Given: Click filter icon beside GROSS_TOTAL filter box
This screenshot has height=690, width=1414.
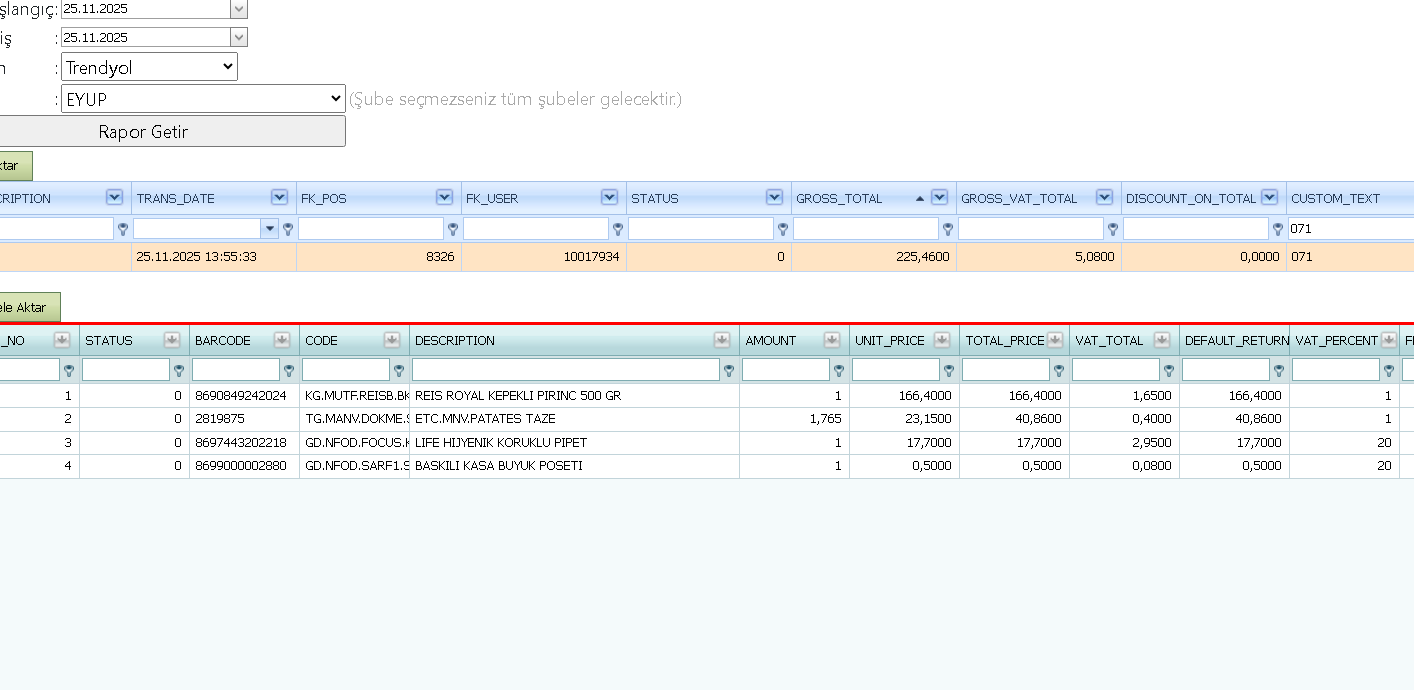Looking at the screenshot, I should click(x=948, y=229).
